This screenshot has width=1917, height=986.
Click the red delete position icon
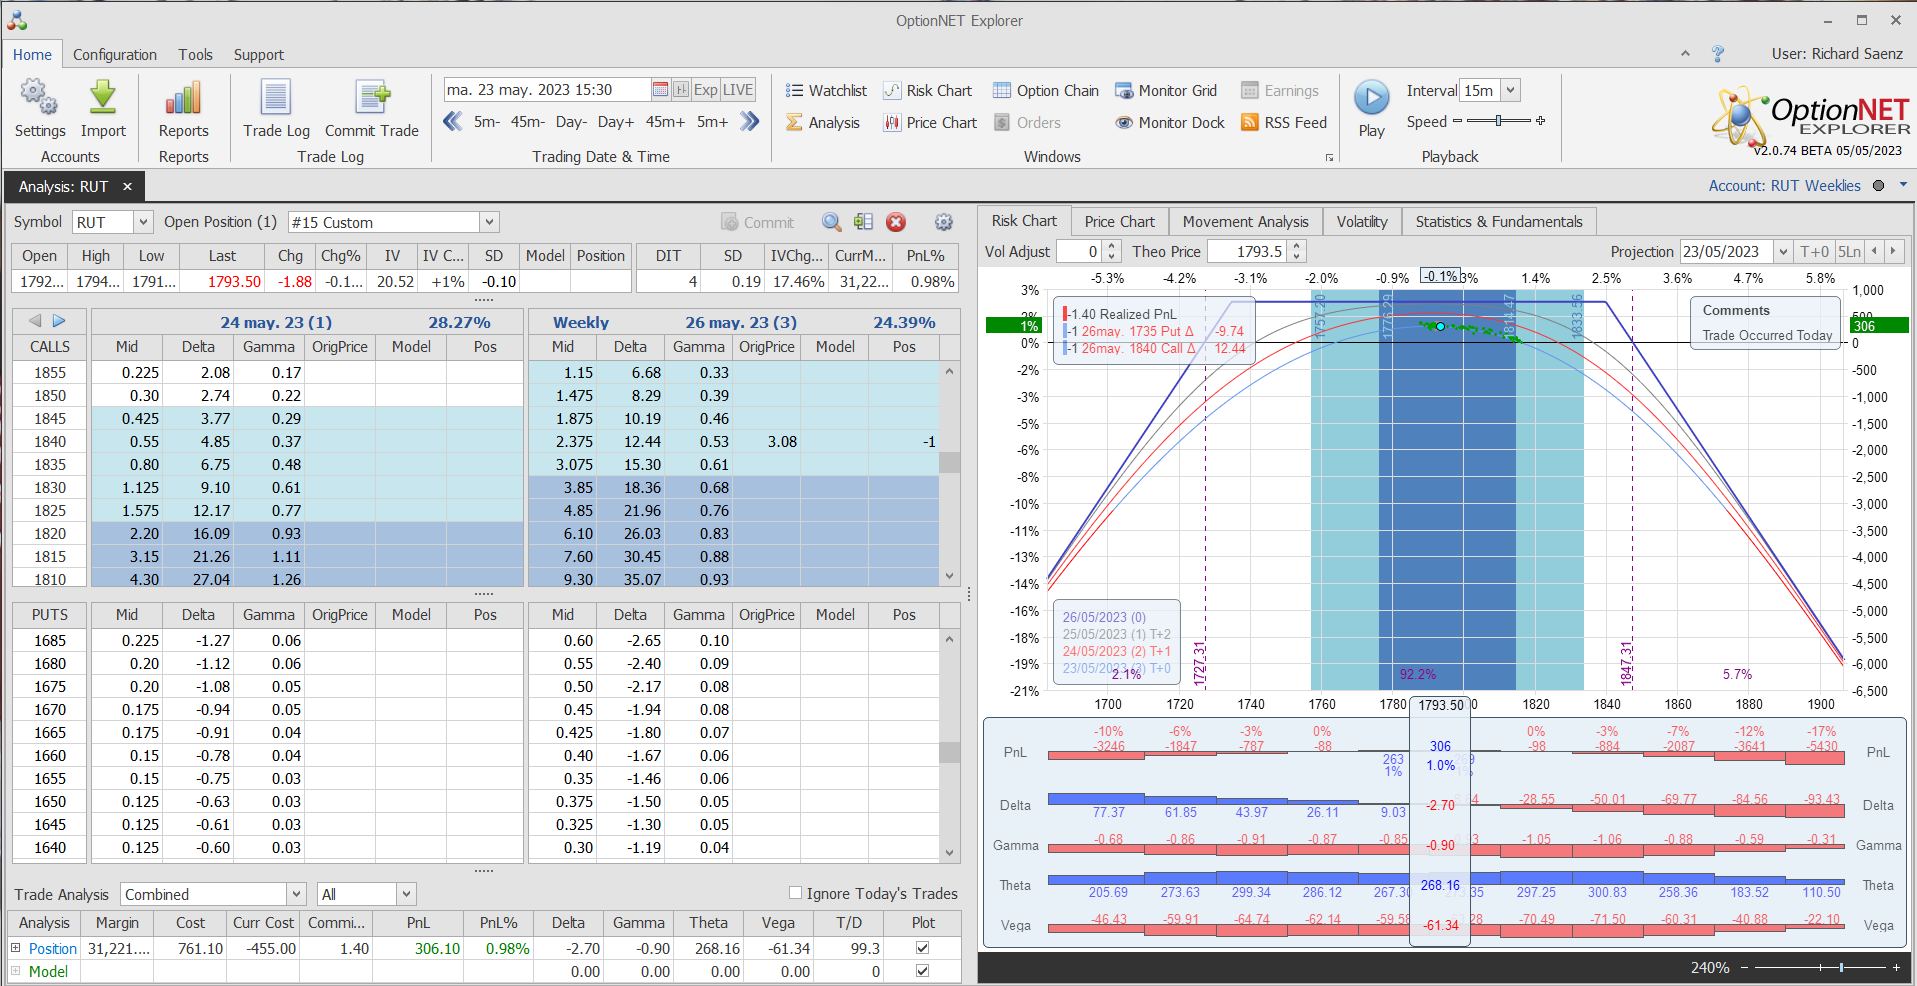pyautogui.click(x=896, y=222)
